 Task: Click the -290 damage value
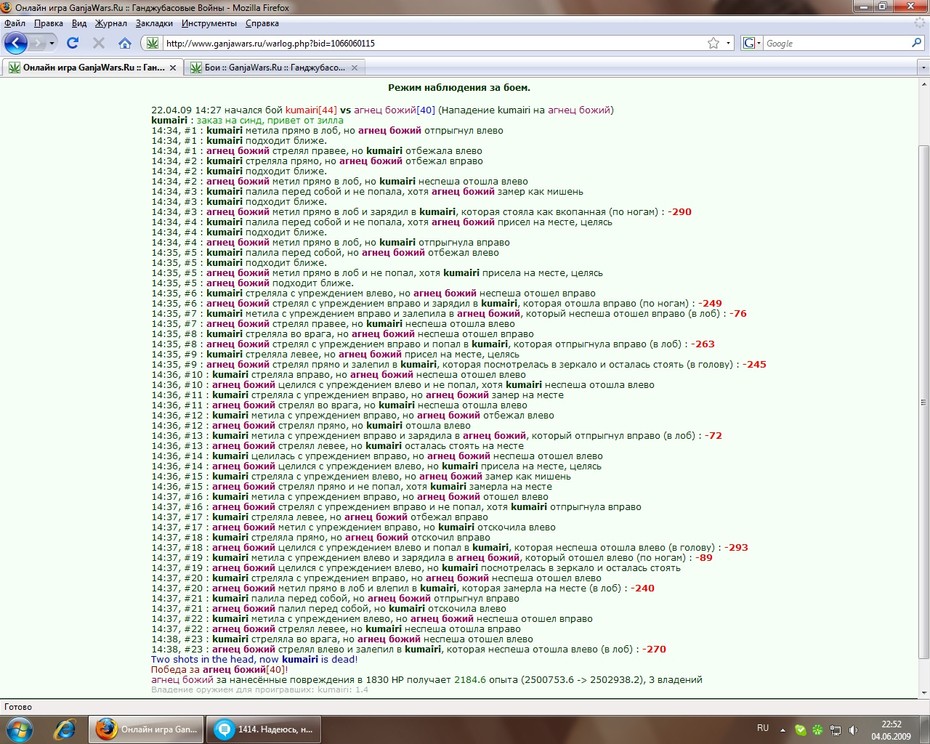pos(680,212)
